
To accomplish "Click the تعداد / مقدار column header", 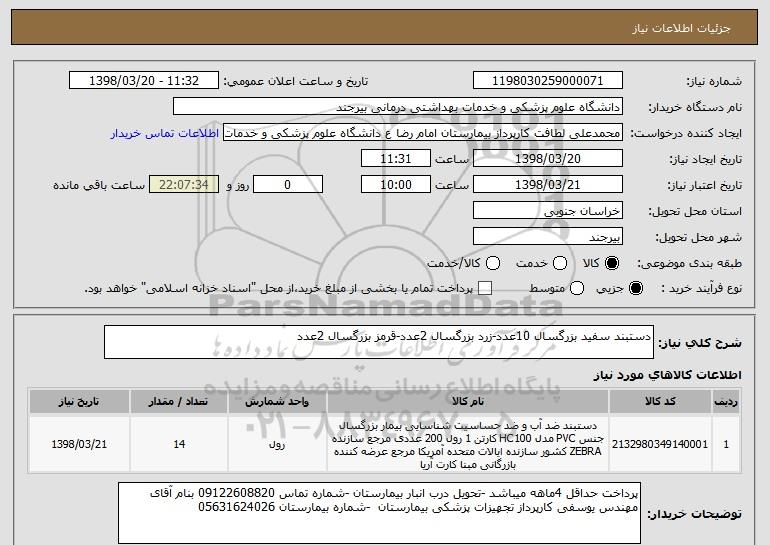I will tap(179, 402).
